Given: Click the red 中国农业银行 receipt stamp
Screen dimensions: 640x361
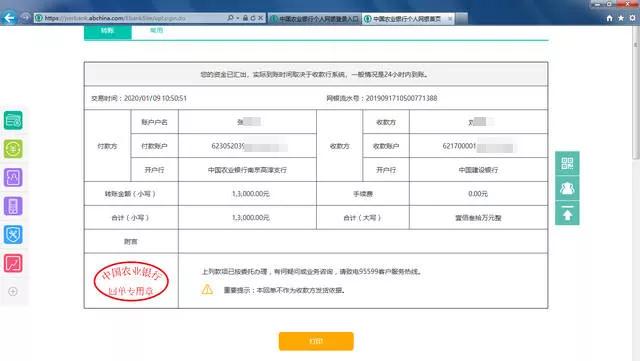Looking at the screenshot, I should click(131, 281).
